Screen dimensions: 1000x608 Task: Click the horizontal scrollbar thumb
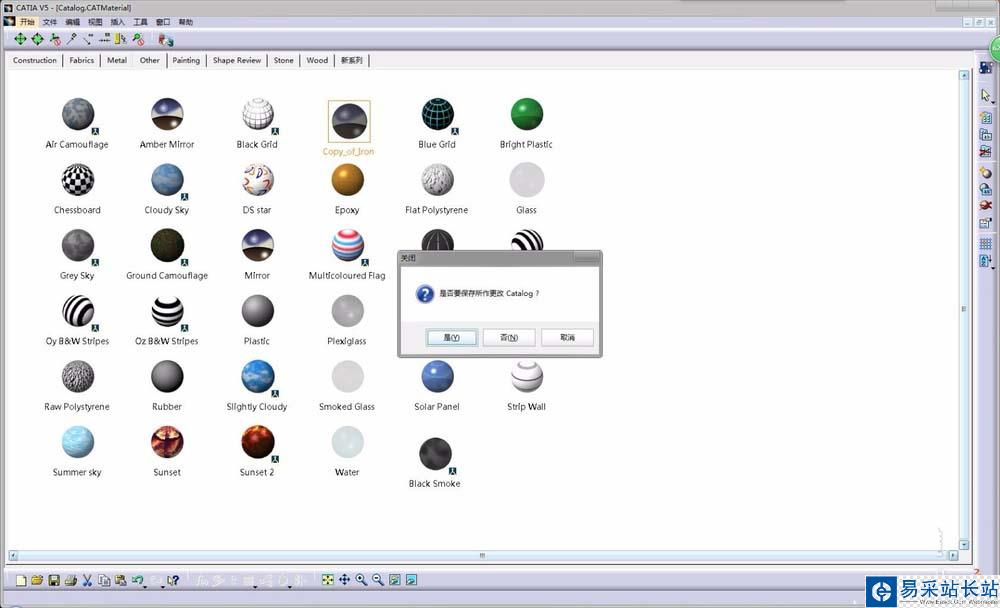tap(482, 556)
